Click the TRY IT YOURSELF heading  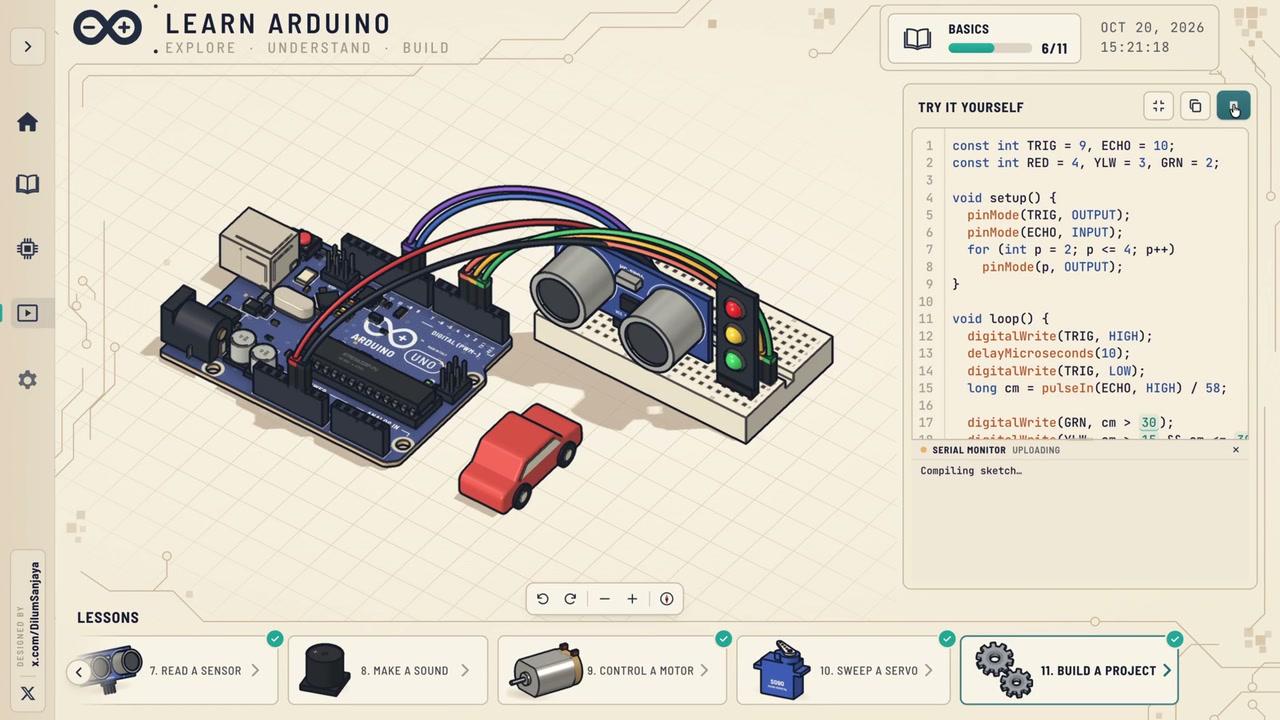(971, 107)
